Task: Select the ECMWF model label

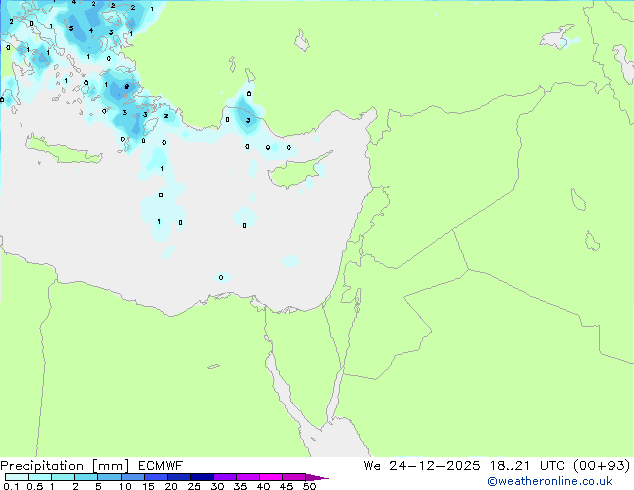Action: click(x=161, y=466)
